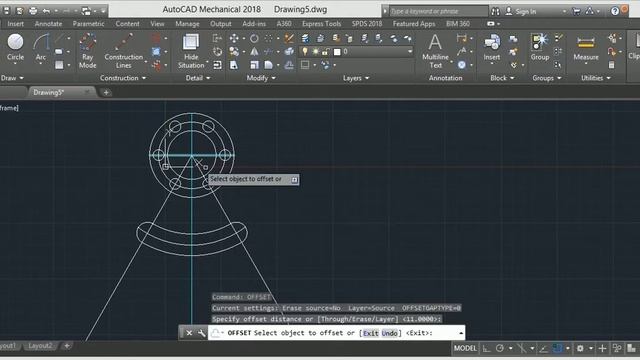Click the Group tool
This screenshot has height=360, width=640.
(540, 48)
